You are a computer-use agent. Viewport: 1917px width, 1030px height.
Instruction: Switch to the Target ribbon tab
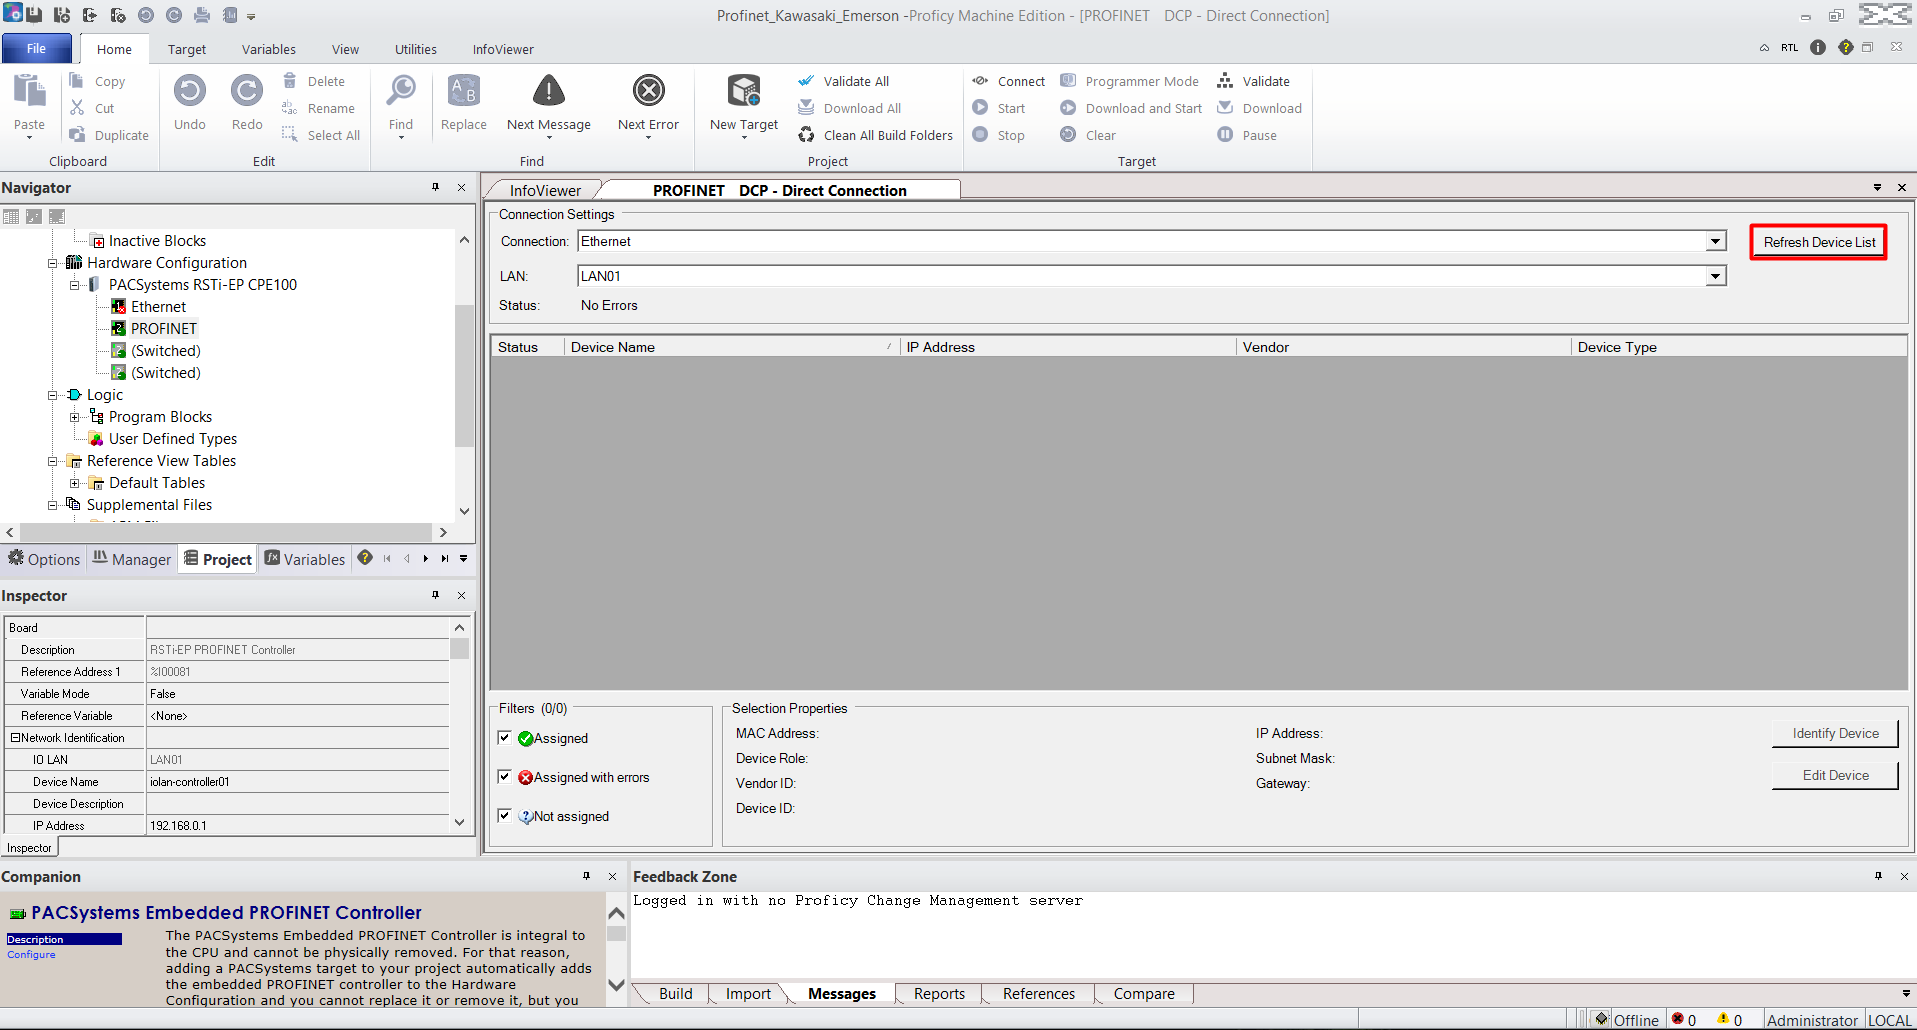(187, 49)
